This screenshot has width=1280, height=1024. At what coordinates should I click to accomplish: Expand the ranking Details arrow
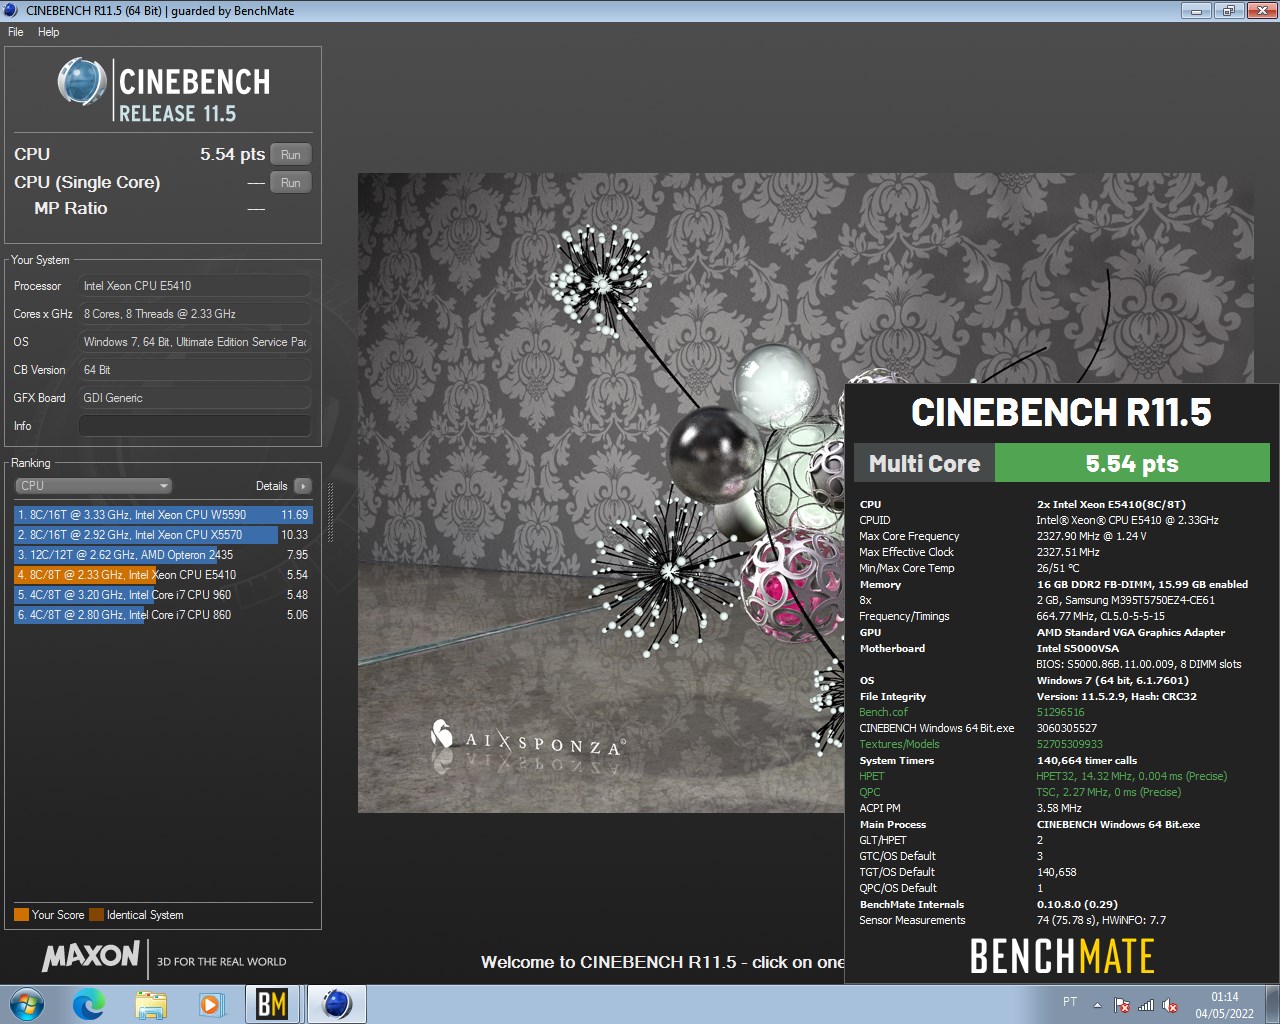pos(303,486)
